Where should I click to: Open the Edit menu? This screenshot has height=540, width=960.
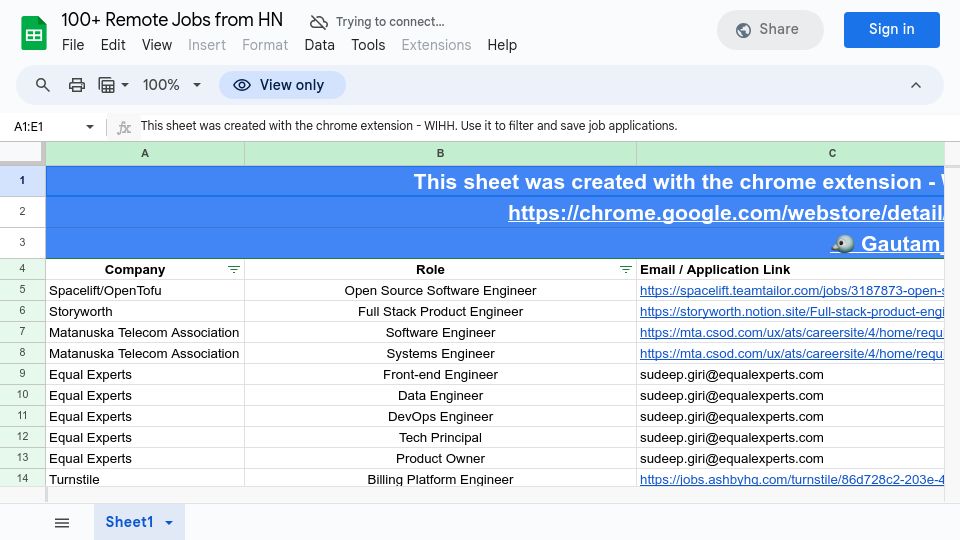click(x=113, y=45)
